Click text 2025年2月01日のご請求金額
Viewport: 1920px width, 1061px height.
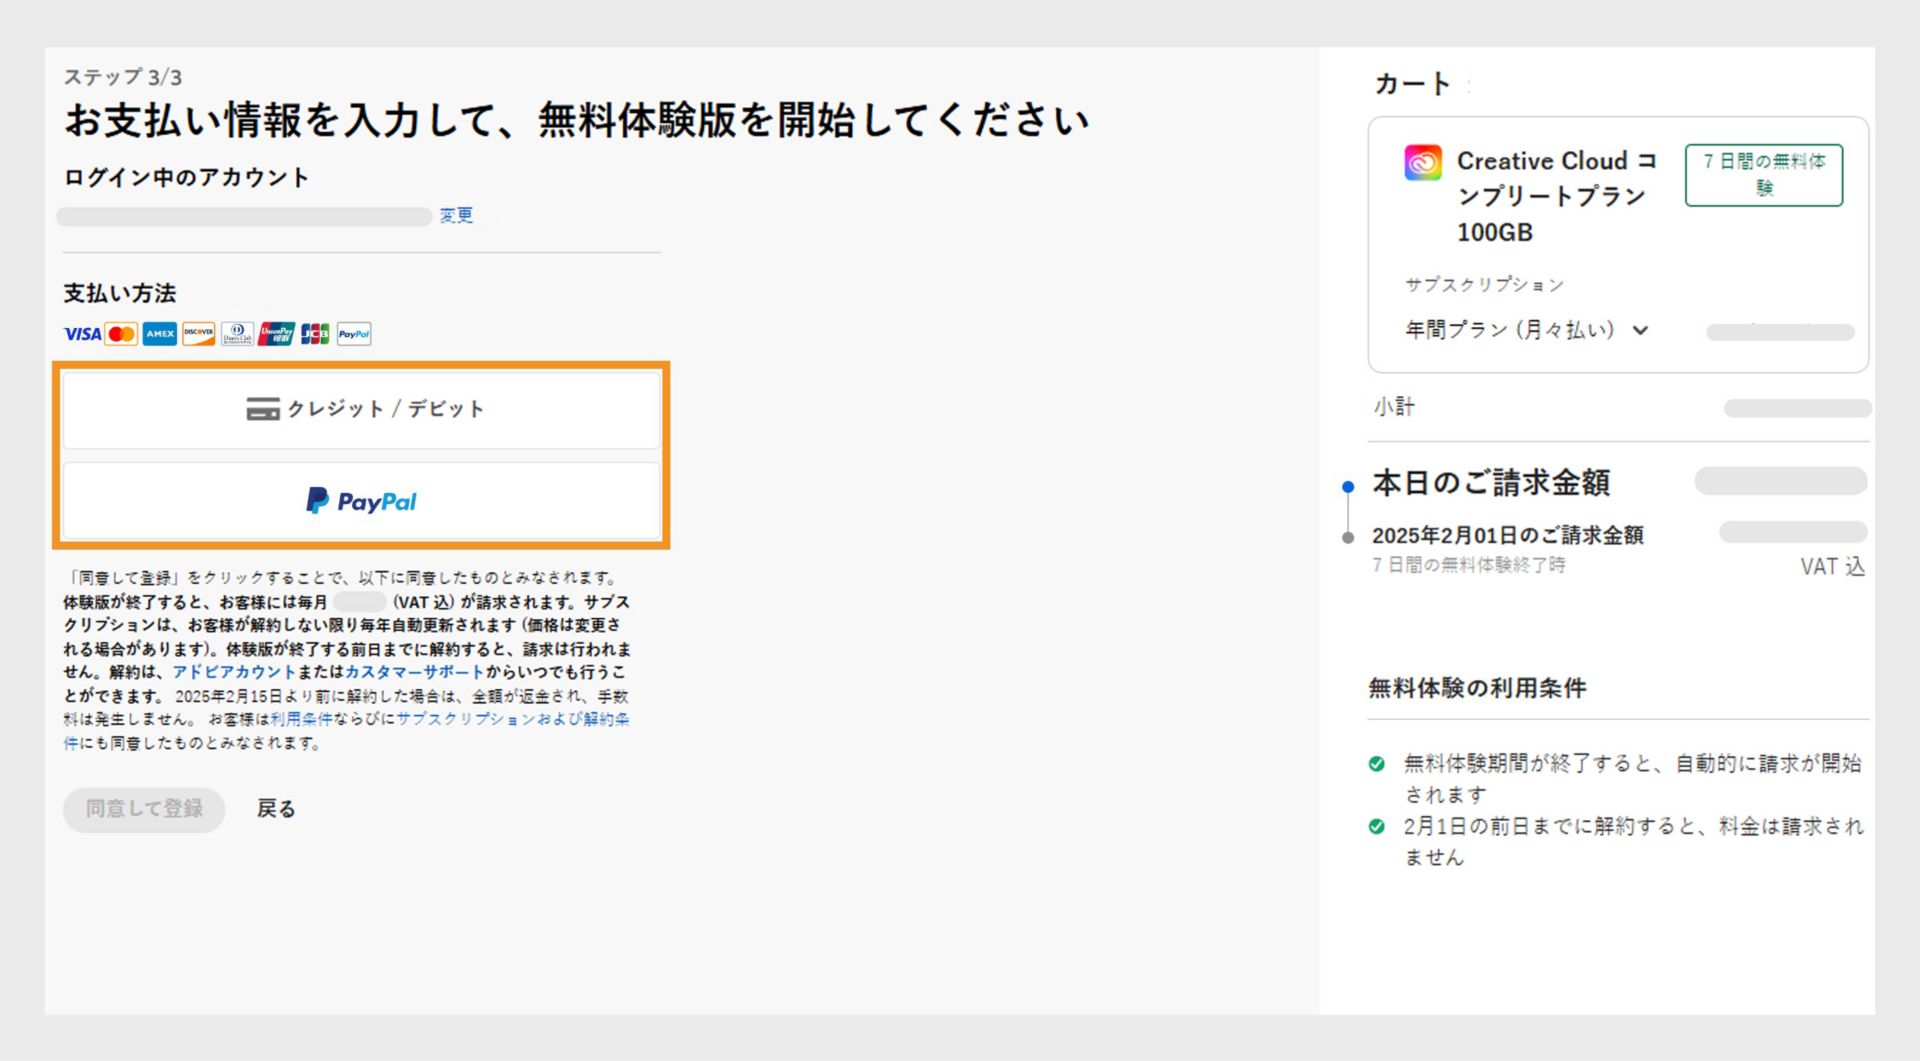coord(1508,535)
